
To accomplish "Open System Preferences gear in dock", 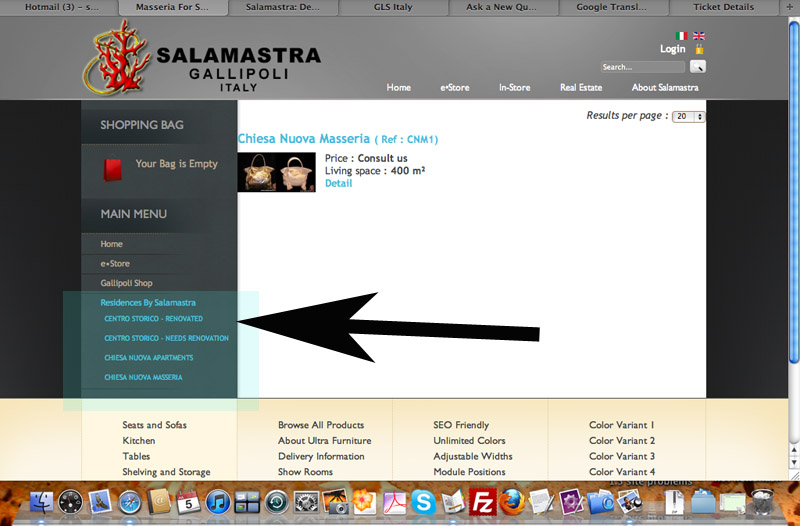I will [306, 502].
